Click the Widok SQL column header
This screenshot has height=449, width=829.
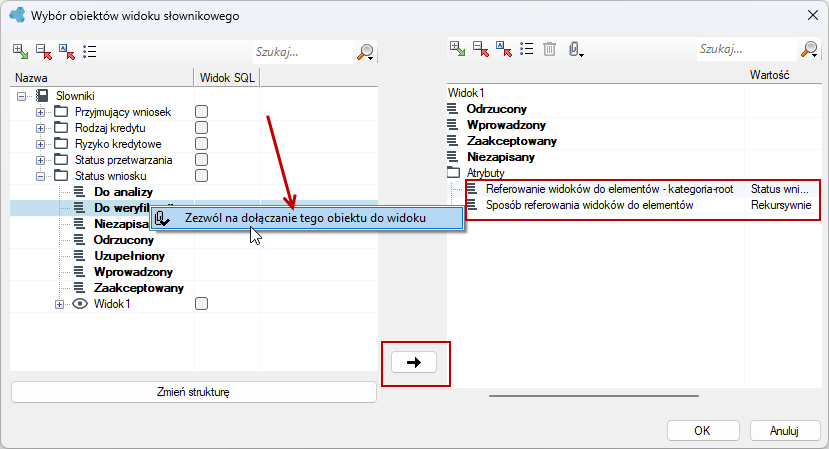227,78
